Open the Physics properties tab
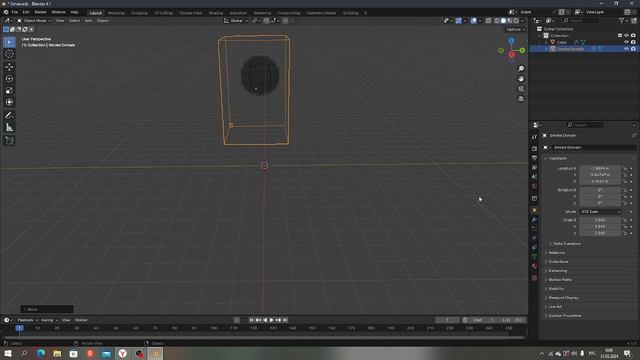 coord(534,238)
